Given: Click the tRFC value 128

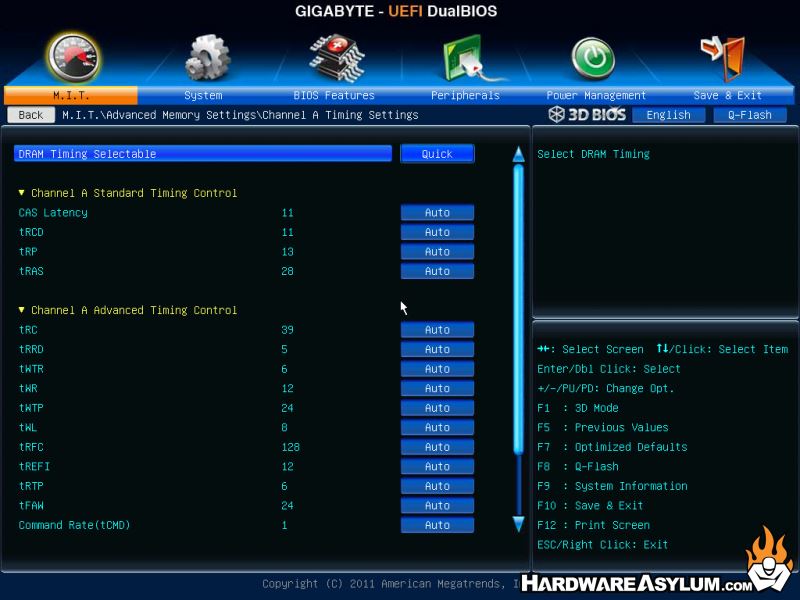Looking at the screenshot, I should tap(290, 447).
